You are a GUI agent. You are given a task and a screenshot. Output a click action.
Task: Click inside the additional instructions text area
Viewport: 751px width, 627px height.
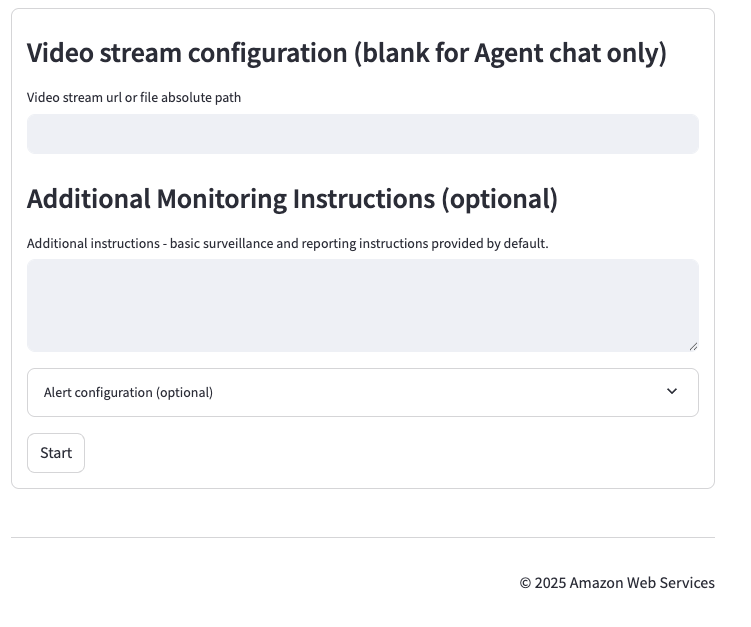point(362,305)
